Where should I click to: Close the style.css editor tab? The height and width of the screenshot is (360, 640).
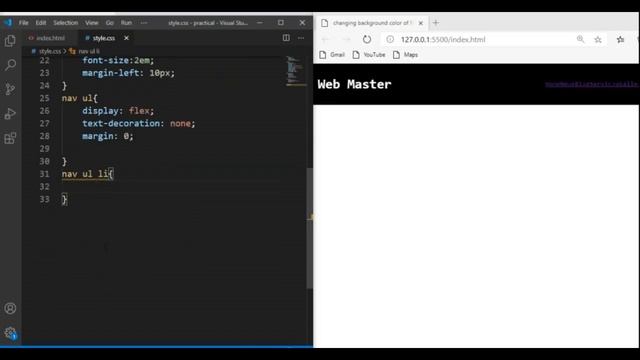click(127, 38)
